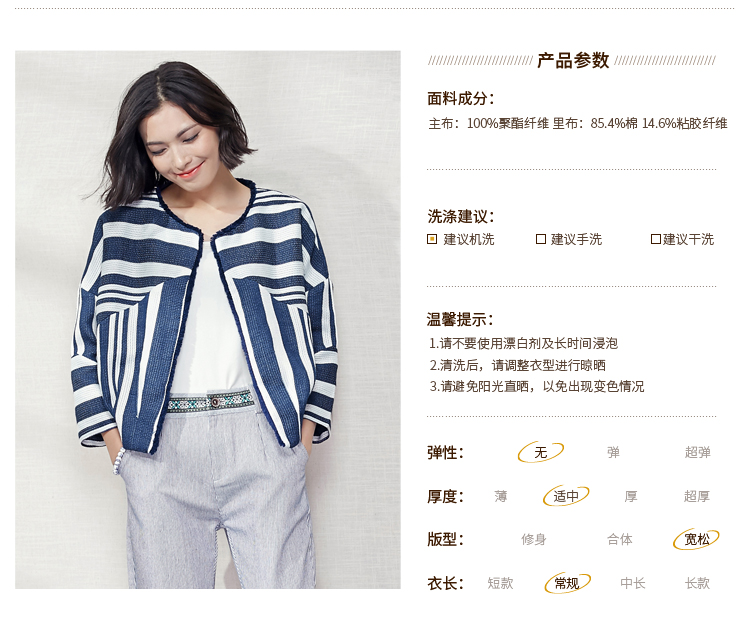
Task: Select 常规 length option
Action: coord(567,583)
